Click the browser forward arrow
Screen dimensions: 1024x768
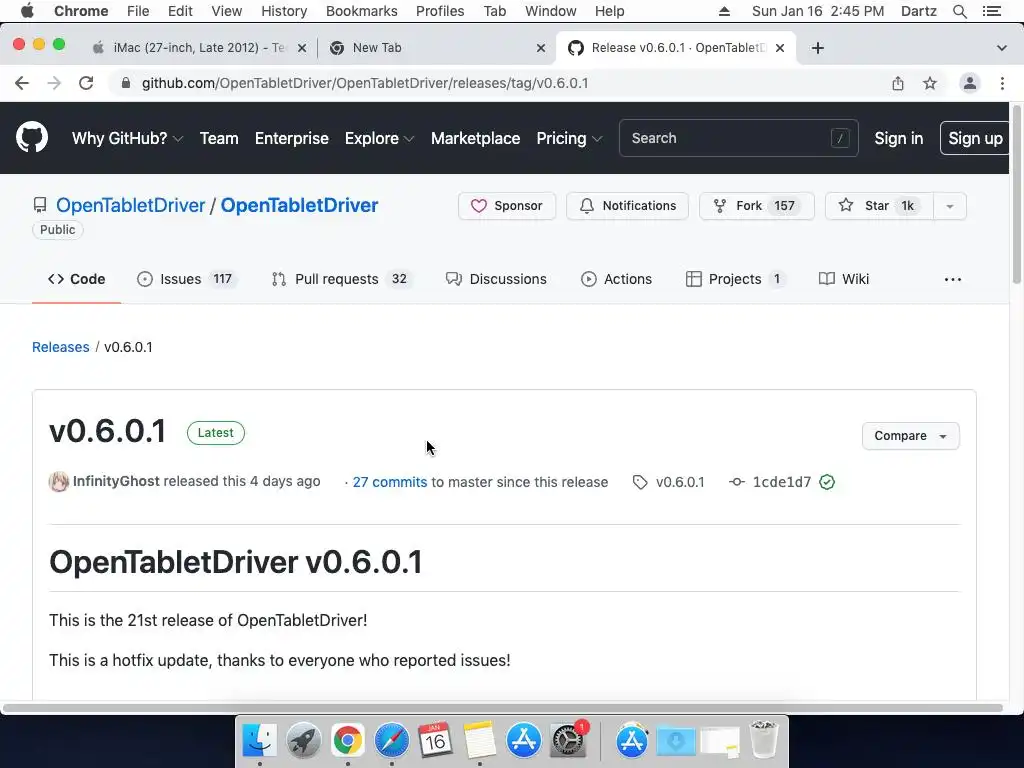[x=54, y=83]
